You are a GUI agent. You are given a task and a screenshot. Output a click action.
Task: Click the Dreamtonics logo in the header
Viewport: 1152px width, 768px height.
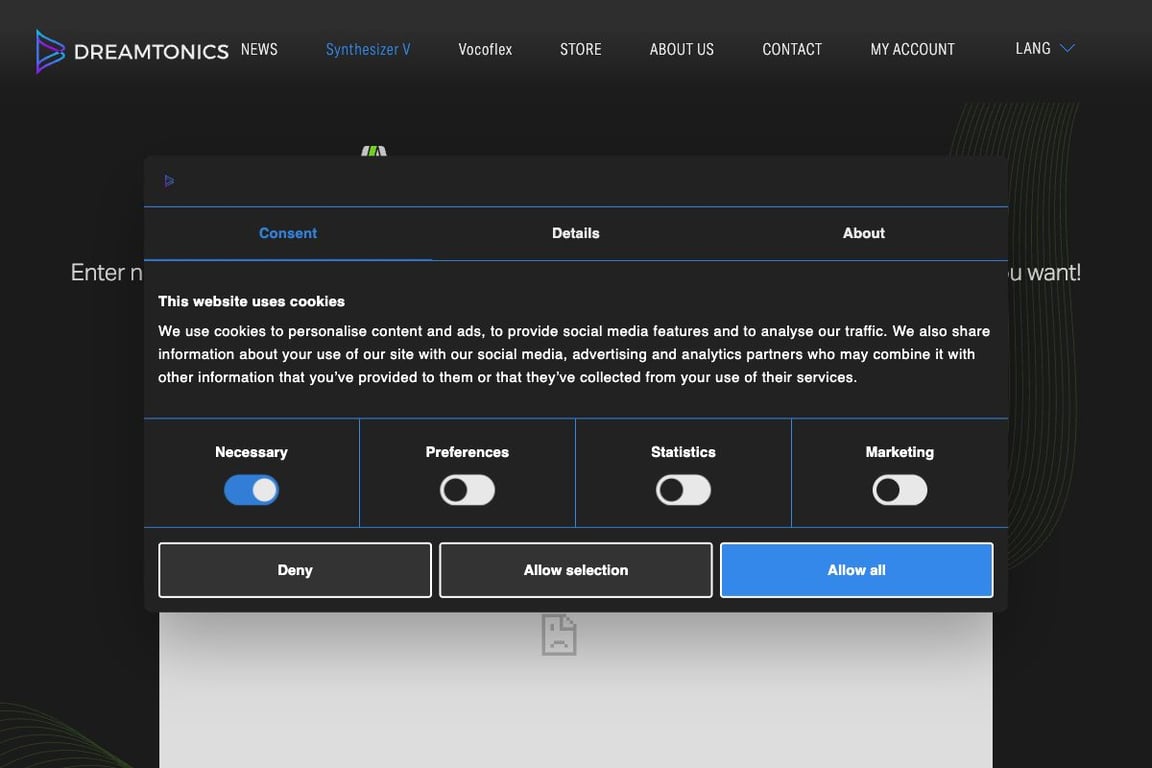point(132,51)
